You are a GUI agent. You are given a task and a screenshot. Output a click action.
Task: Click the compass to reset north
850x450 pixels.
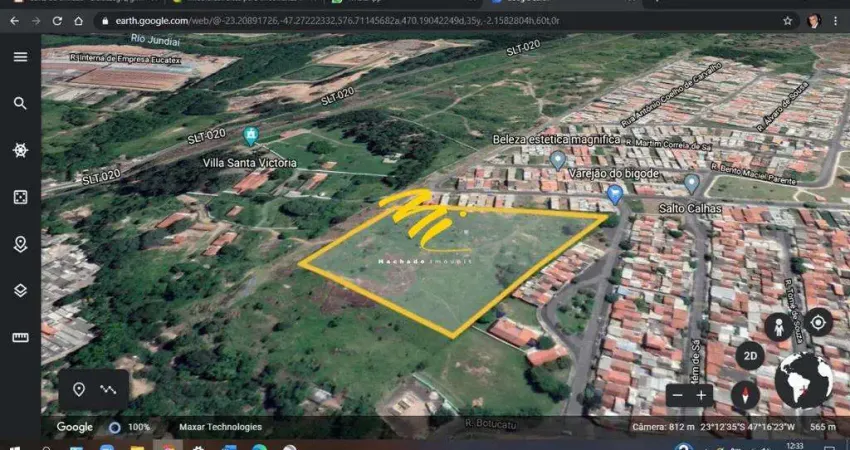coord(745,395)
